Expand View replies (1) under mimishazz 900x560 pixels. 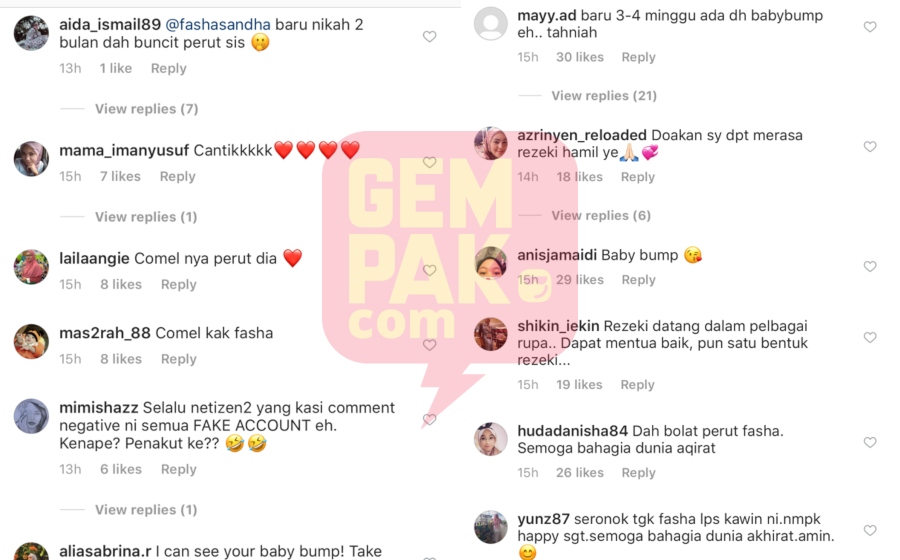(x=146, y=510)
